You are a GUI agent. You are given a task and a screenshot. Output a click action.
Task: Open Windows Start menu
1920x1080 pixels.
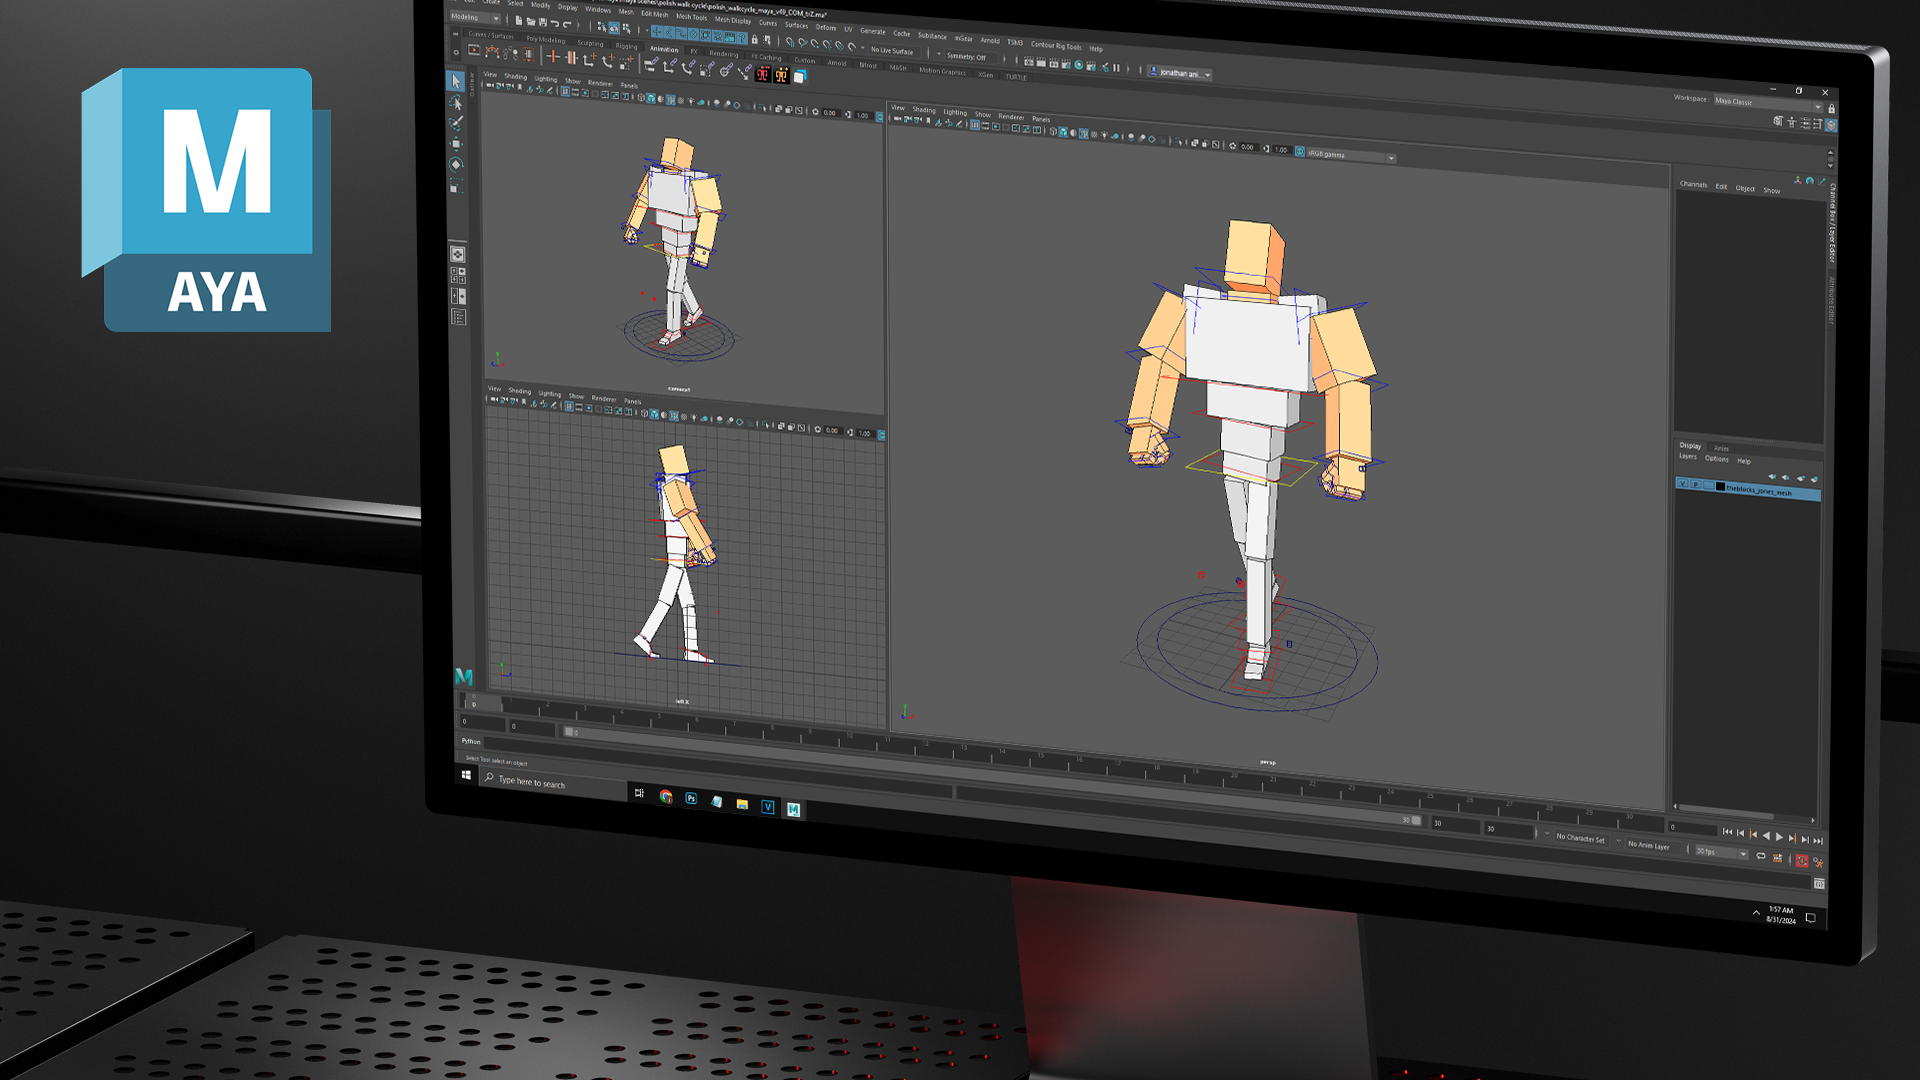click(466, 775)
